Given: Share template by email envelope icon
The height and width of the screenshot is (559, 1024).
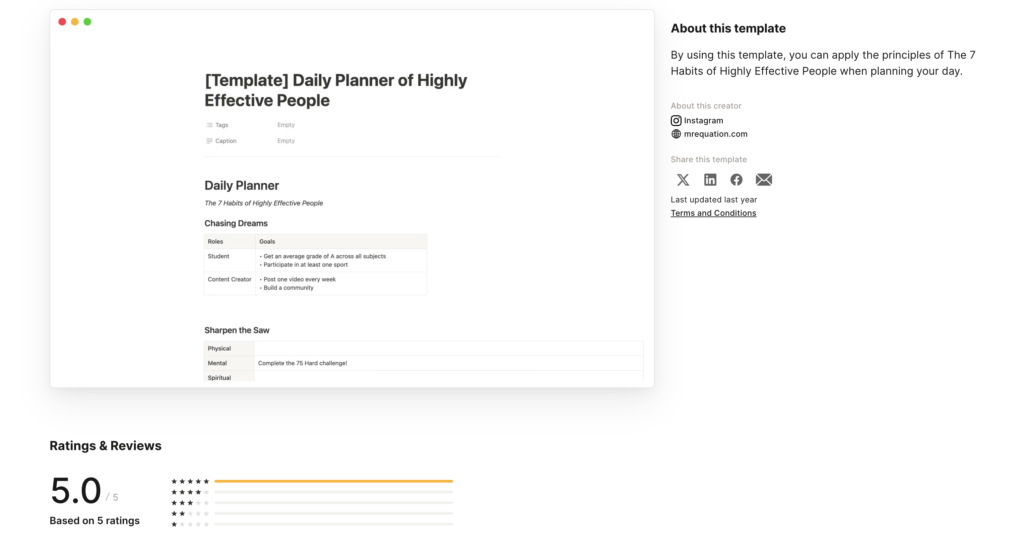Looking at the screenshot, I should coord(764,180).
